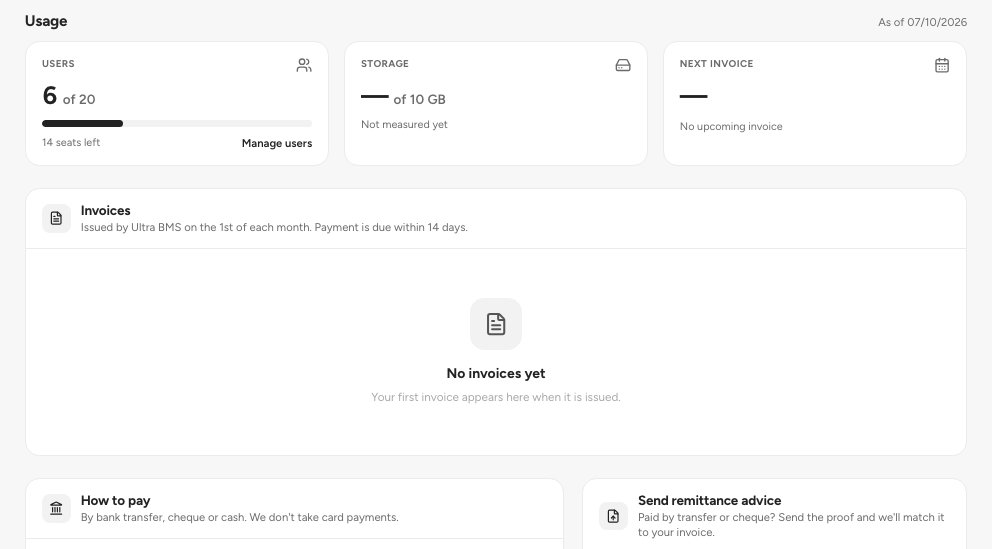The image size is (992, 549).
Task: Click the users icon in the Users card
Action: tap(304, 65)
